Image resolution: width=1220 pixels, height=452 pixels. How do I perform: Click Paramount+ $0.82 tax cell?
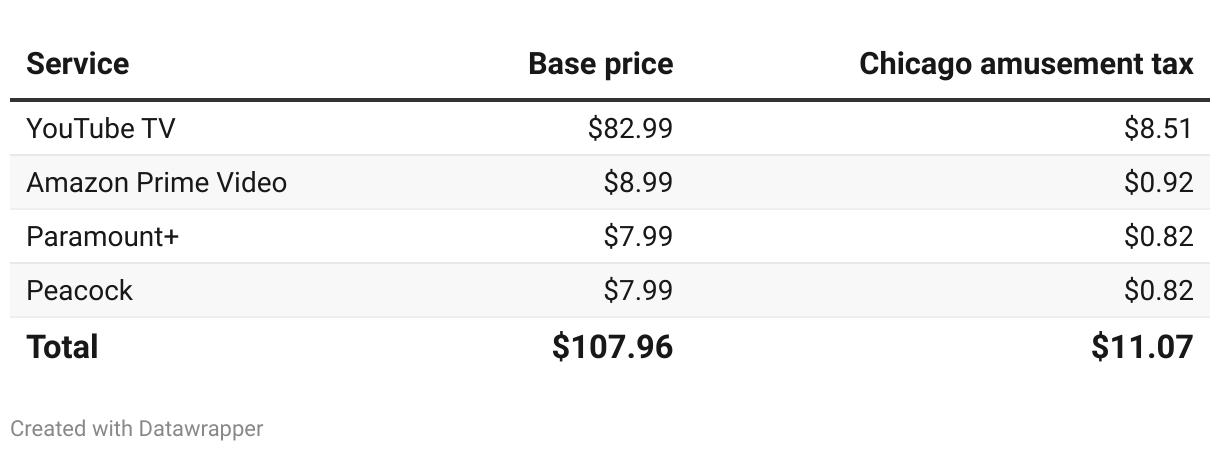(x=1158, y=236)
